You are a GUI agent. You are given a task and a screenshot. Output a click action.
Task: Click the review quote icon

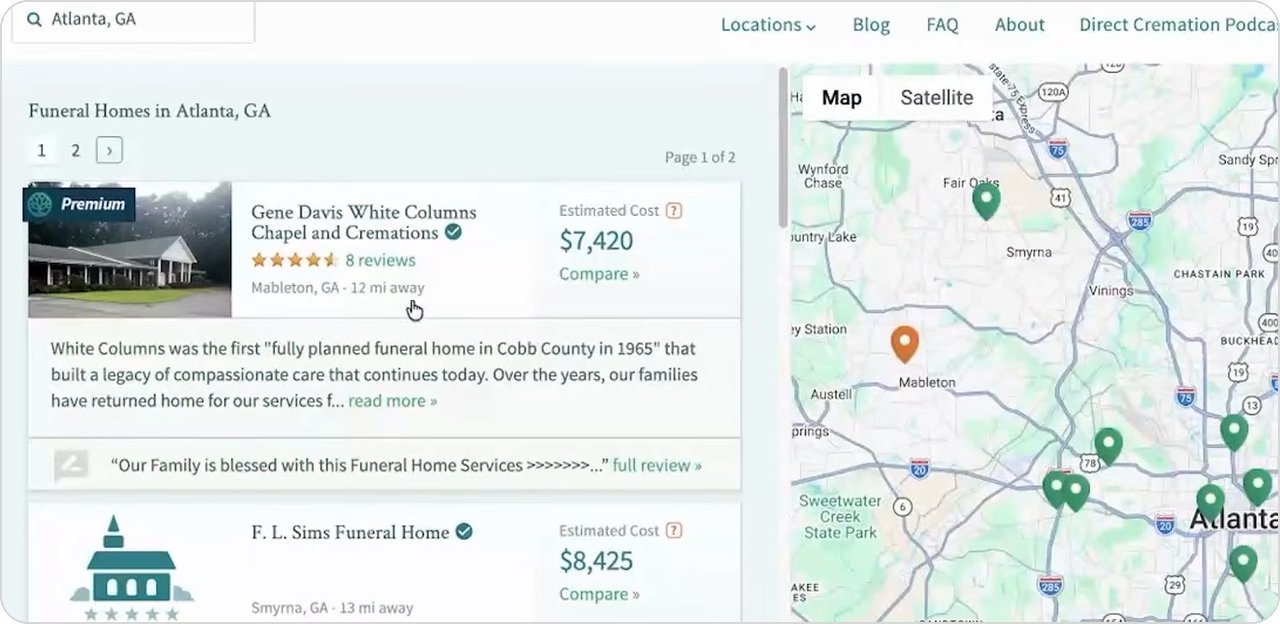pos(71,465)
